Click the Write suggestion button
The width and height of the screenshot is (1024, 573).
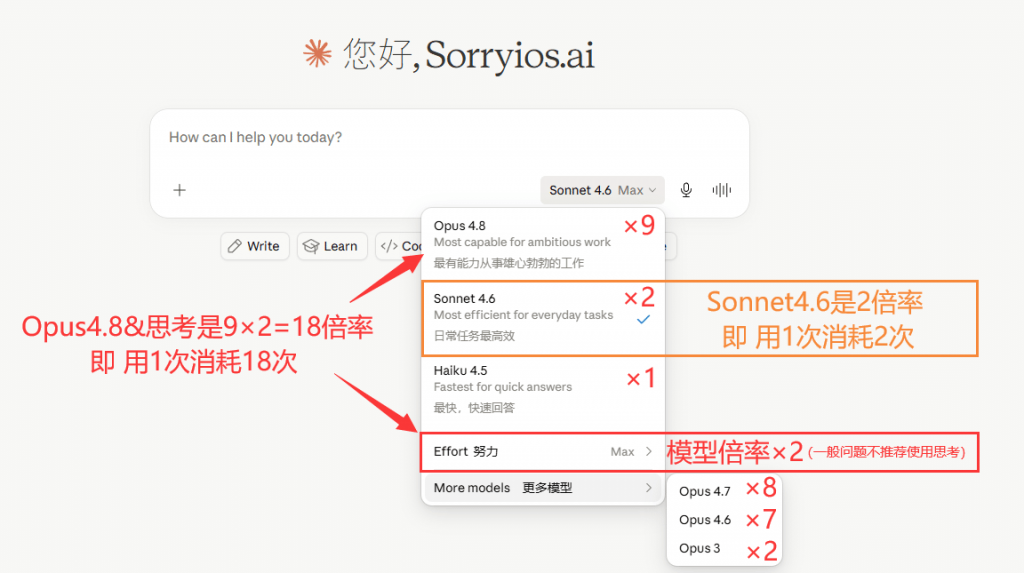click(x=255, y=246)
